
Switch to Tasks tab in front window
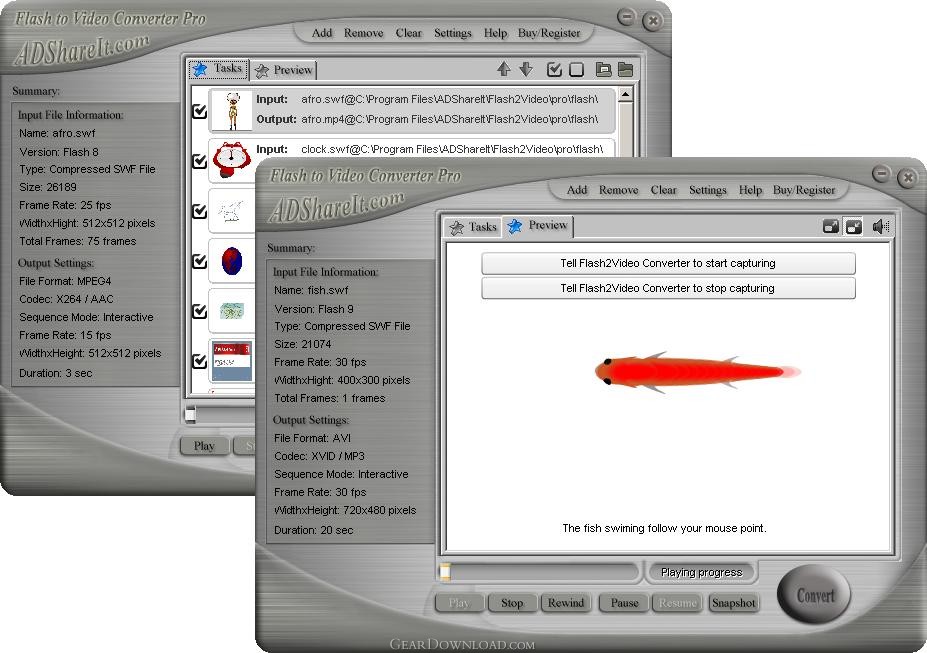point(472,227)
